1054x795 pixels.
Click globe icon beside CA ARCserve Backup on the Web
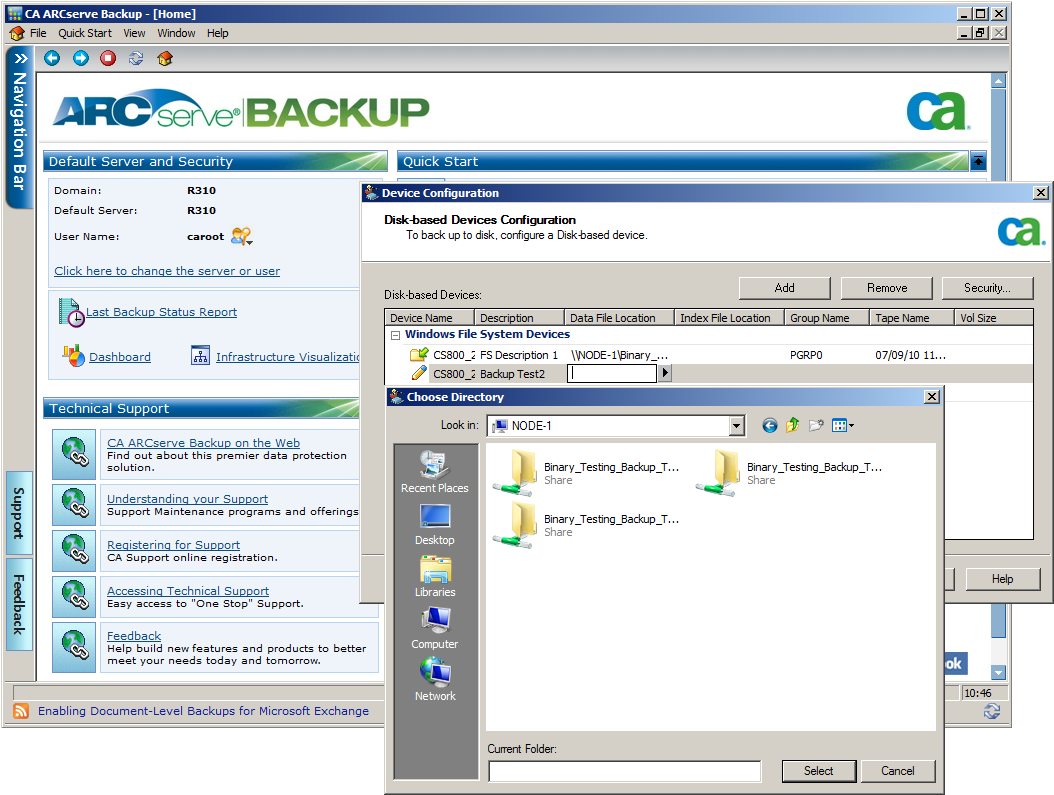pyautogui.click(x=74, y=454)
